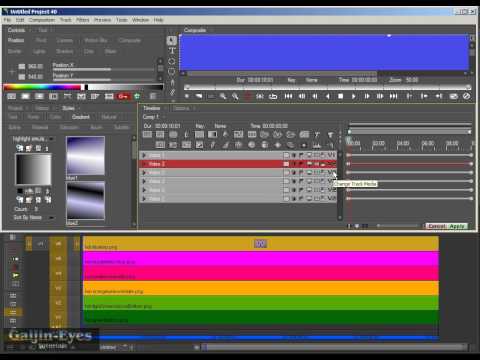Click the first icon under the highlight dropdown
Viewport: 480px width, 360px height.
click(20, 148)
